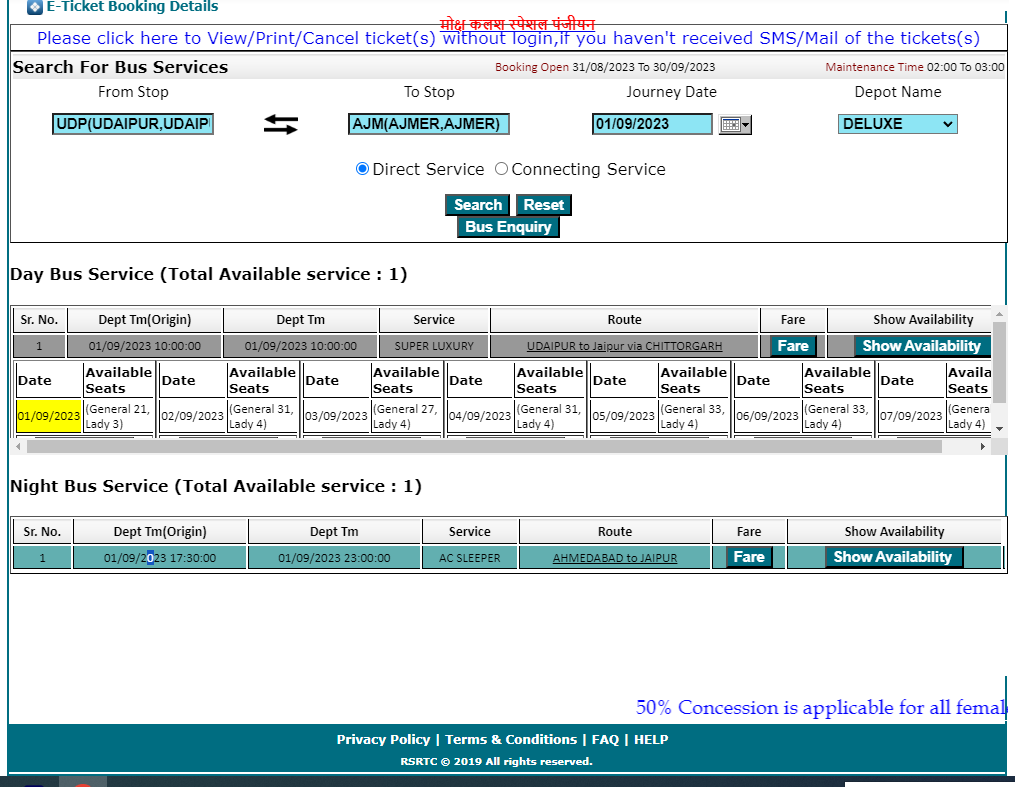1015x787 pixels.
Task: Select the Connecting Service radio button
Action: [501, 168]
